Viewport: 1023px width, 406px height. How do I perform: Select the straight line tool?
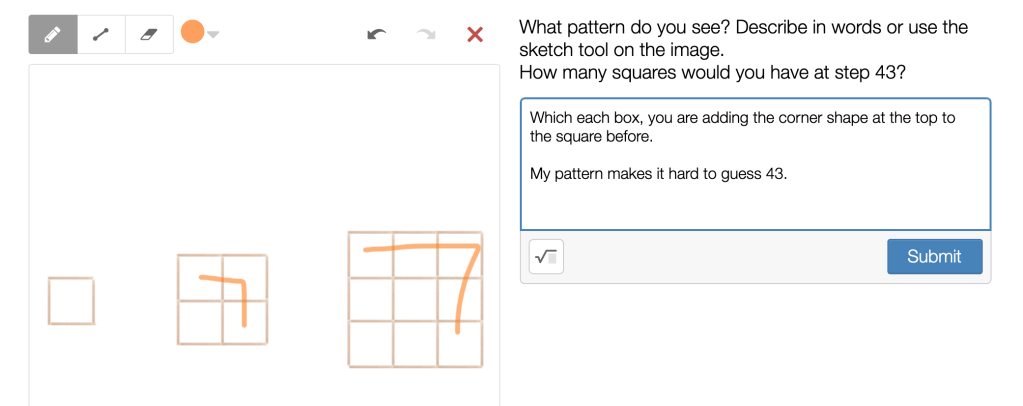pos(100,34)
